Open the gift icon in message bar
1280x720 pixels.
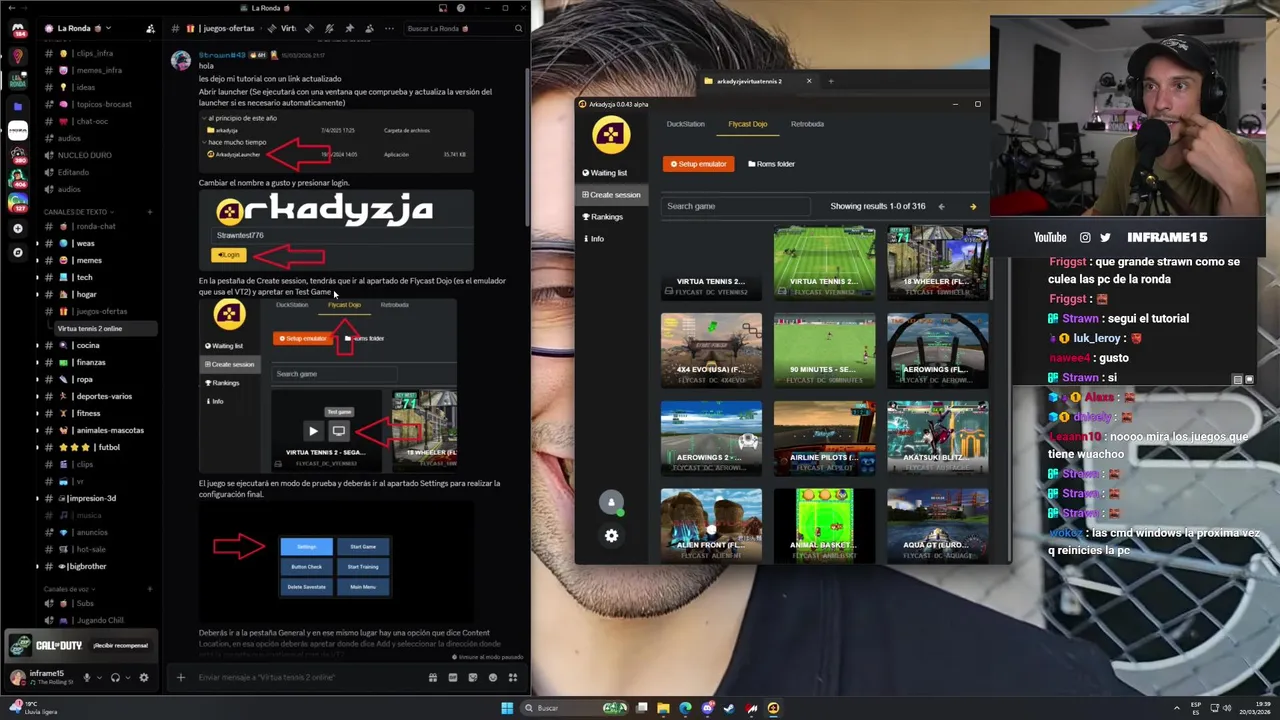[433, 677]
